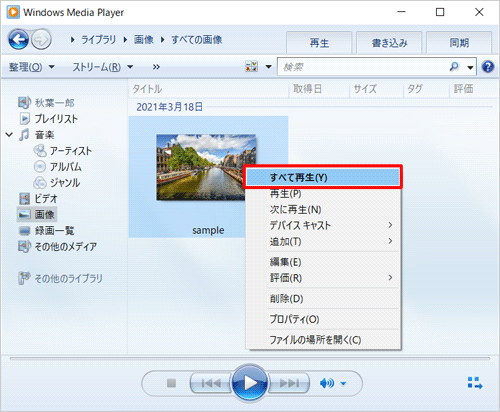
Task: Open その他のメディア in the navigation pane
Action: pos(66,246)
